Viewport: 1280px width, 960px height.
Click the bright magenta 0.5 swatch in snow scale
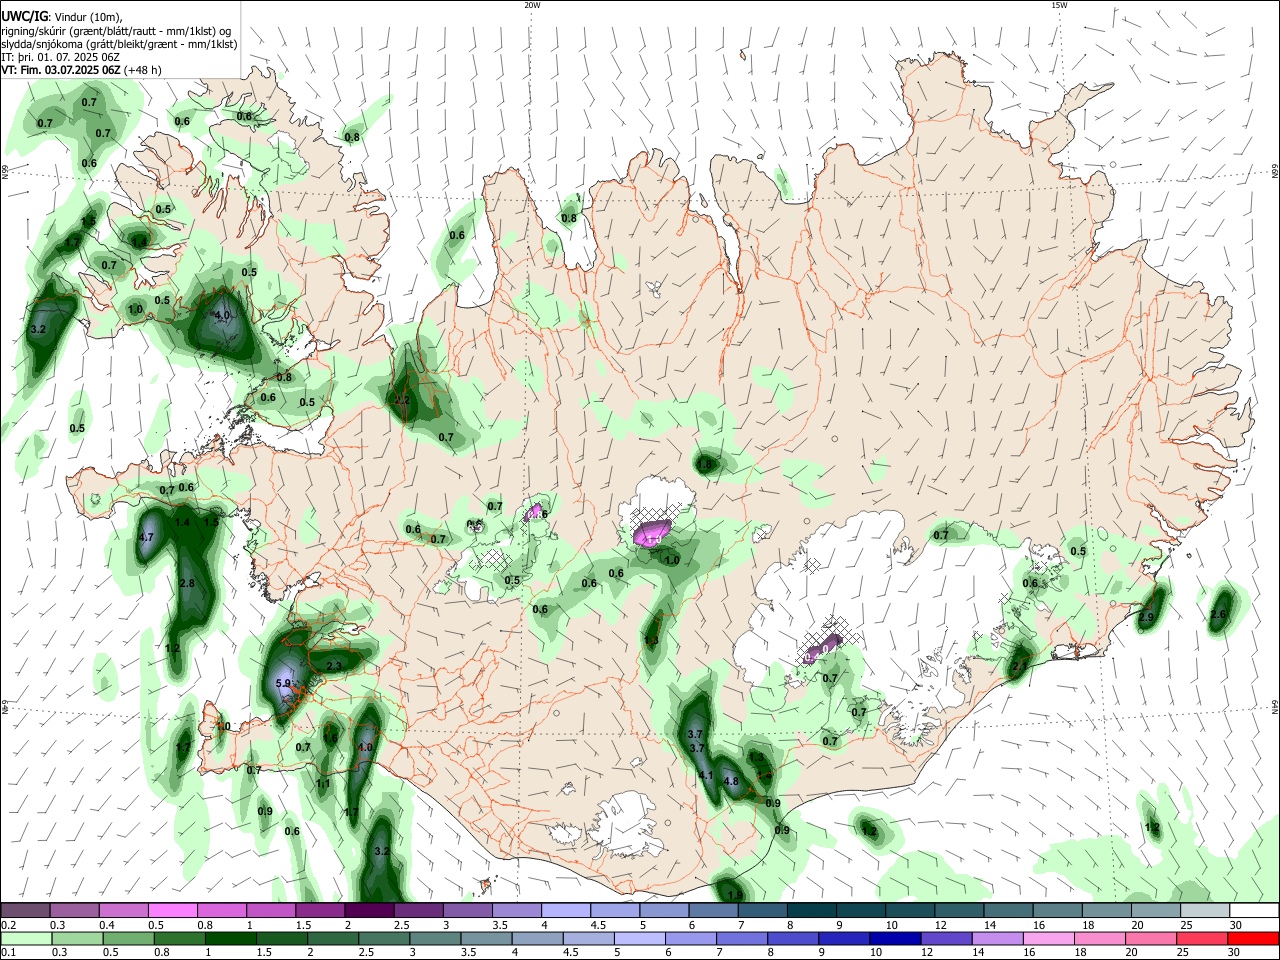[172, 910]
